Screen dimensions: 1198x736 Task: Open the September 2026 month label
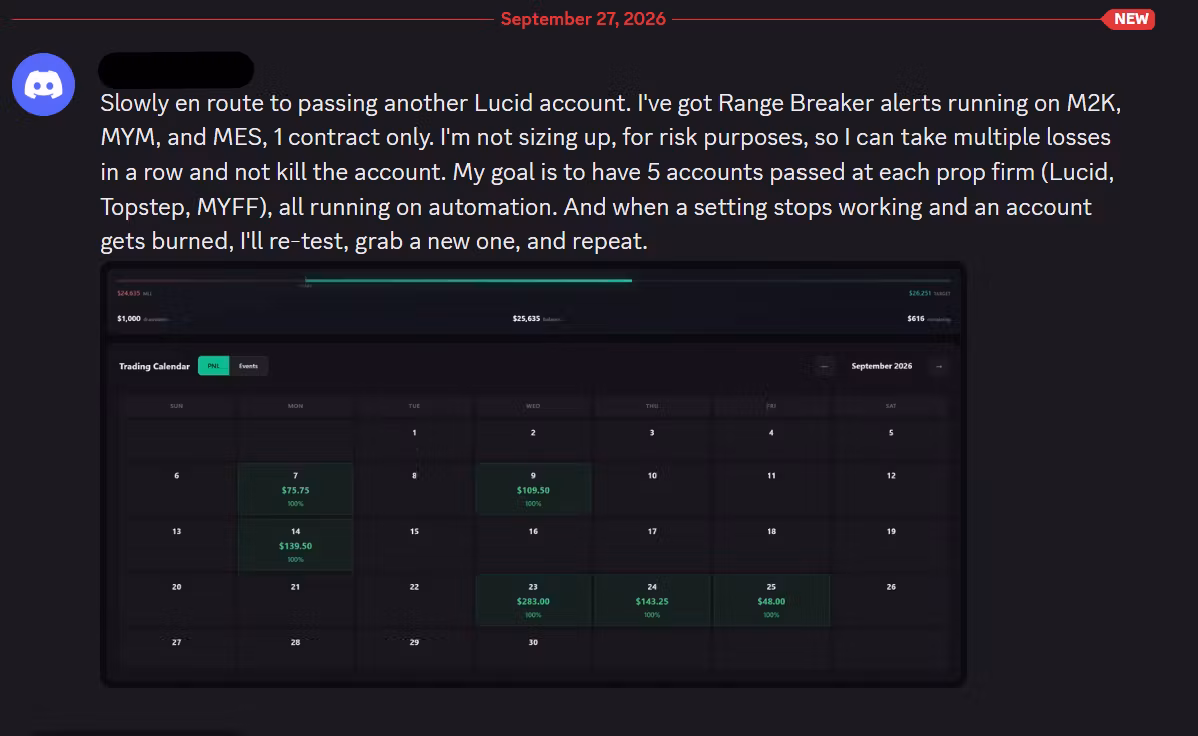click(x=882, y=366)
